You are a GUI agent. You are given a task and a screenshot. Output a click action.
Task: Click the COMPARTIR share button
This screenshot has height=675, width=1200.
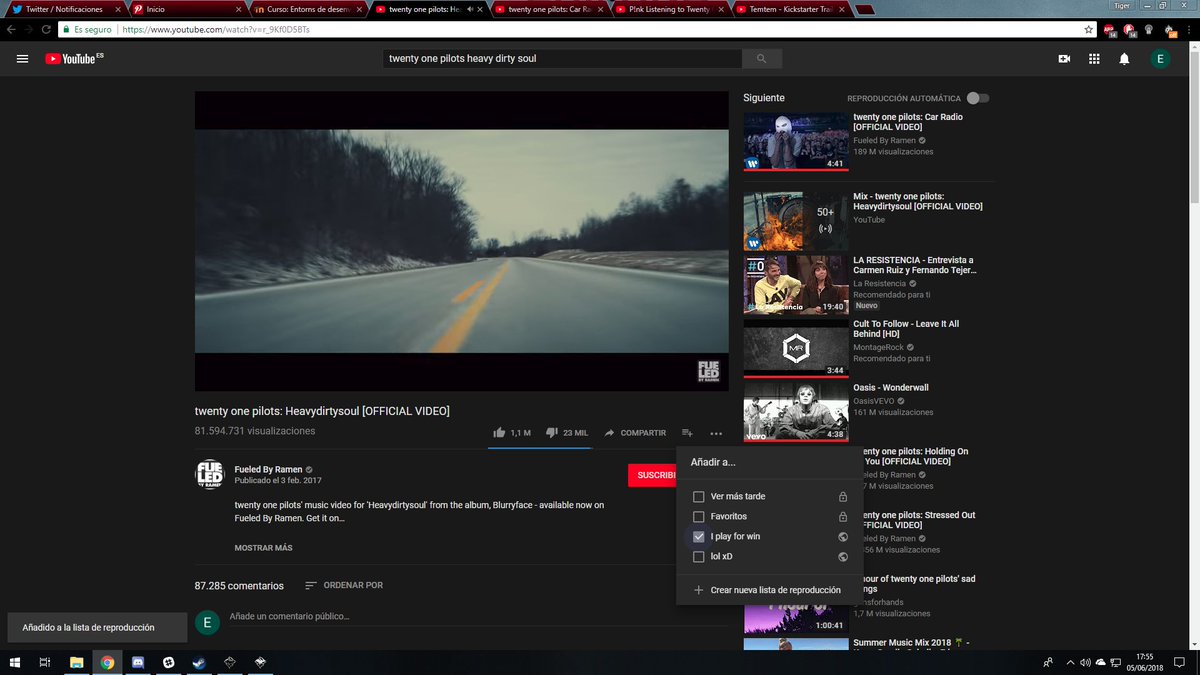635,433
